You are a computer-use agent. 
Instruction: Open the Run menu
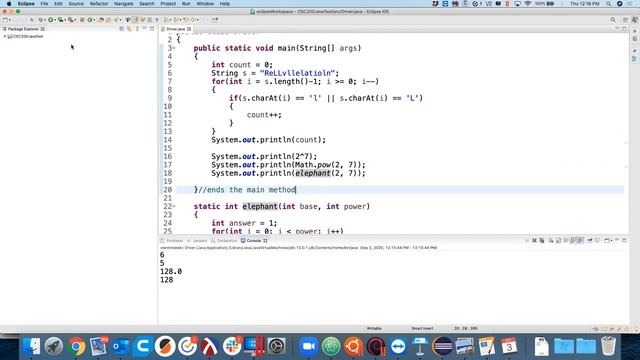click(186, 4)
